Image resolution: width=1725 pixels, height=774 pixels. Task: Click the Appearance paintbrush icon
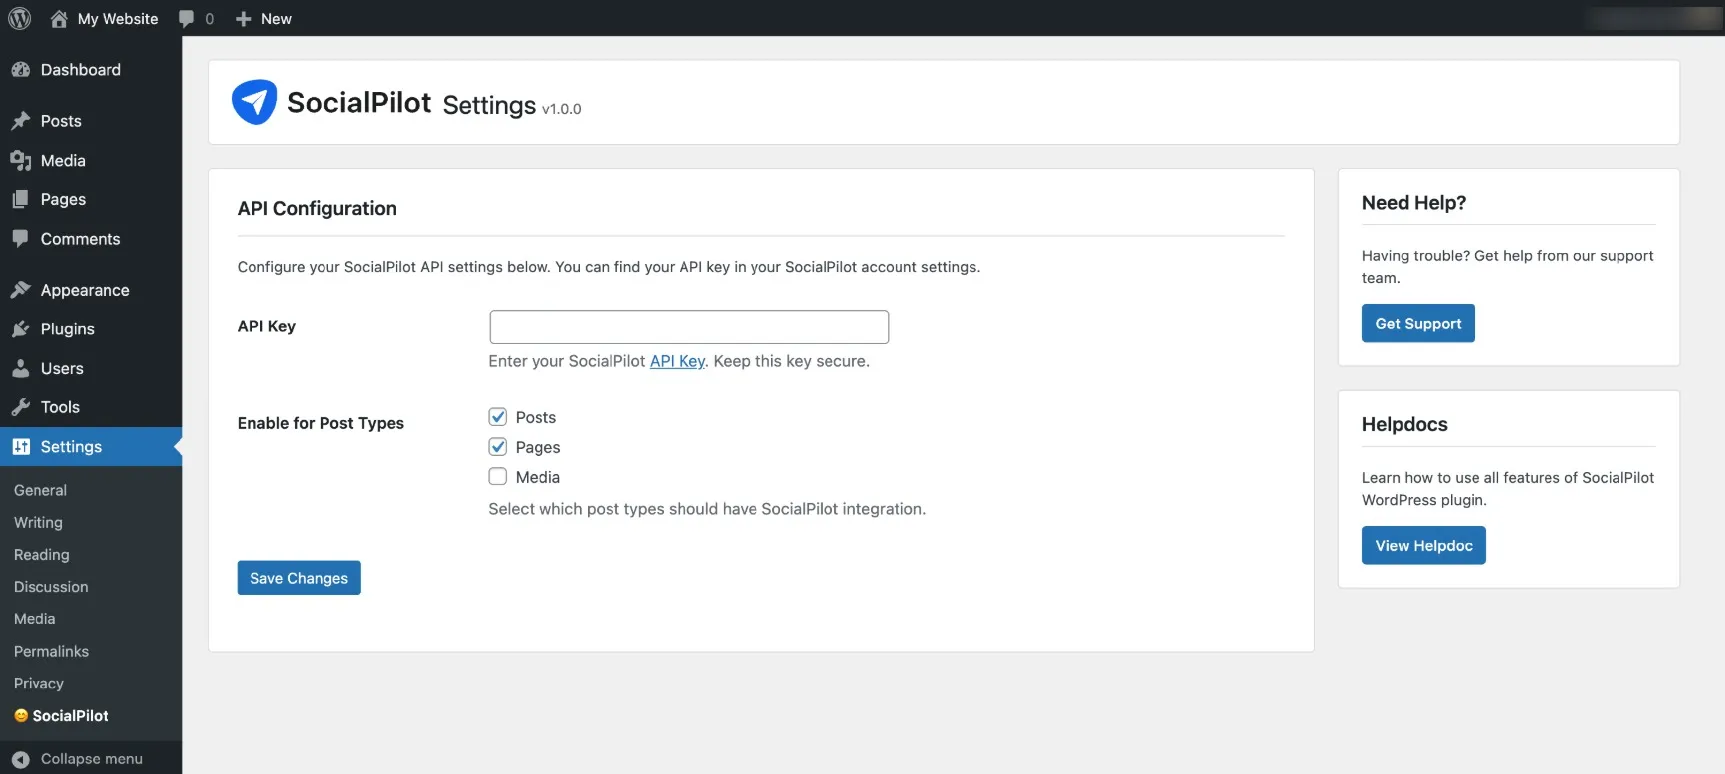(21, 290)
